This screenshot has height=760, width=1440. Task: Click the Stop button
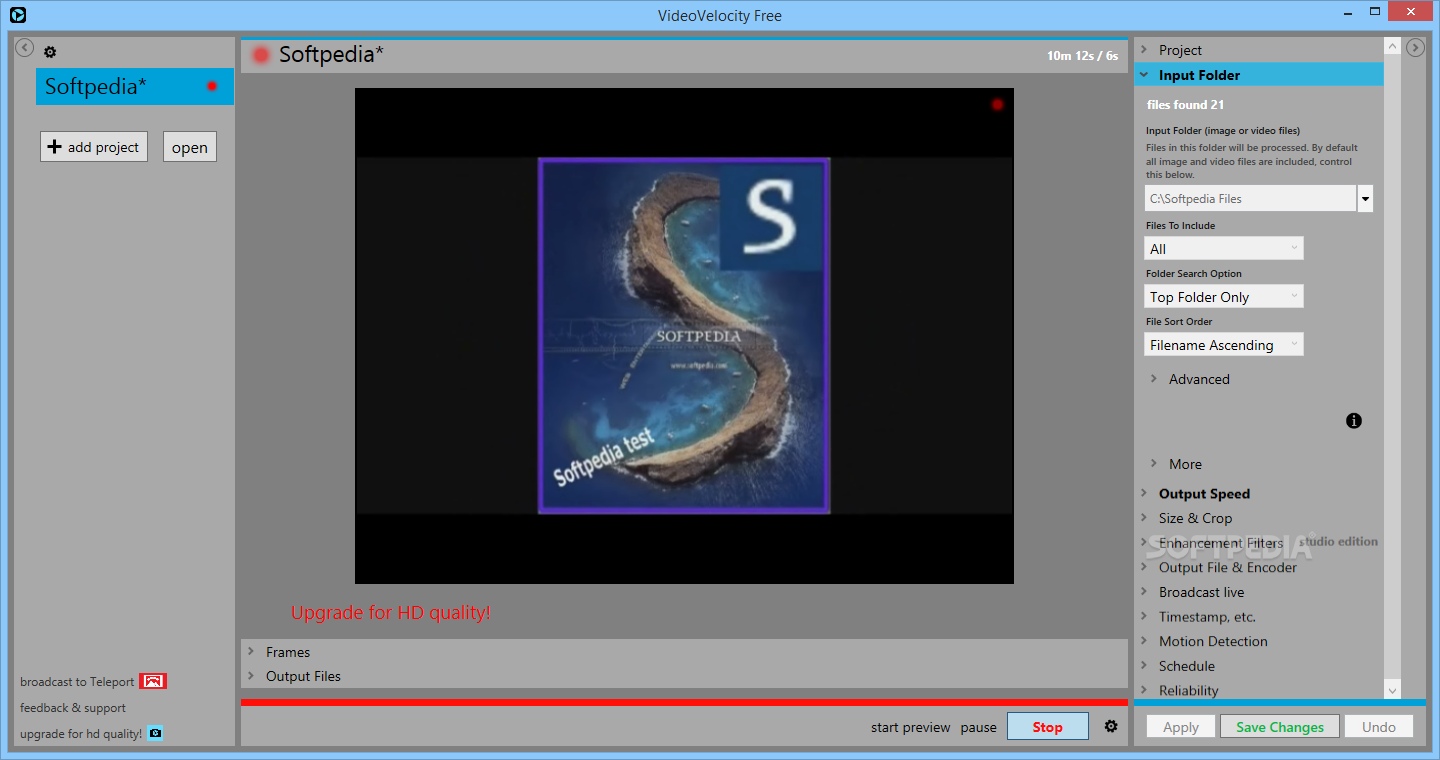coord(1048,727)
